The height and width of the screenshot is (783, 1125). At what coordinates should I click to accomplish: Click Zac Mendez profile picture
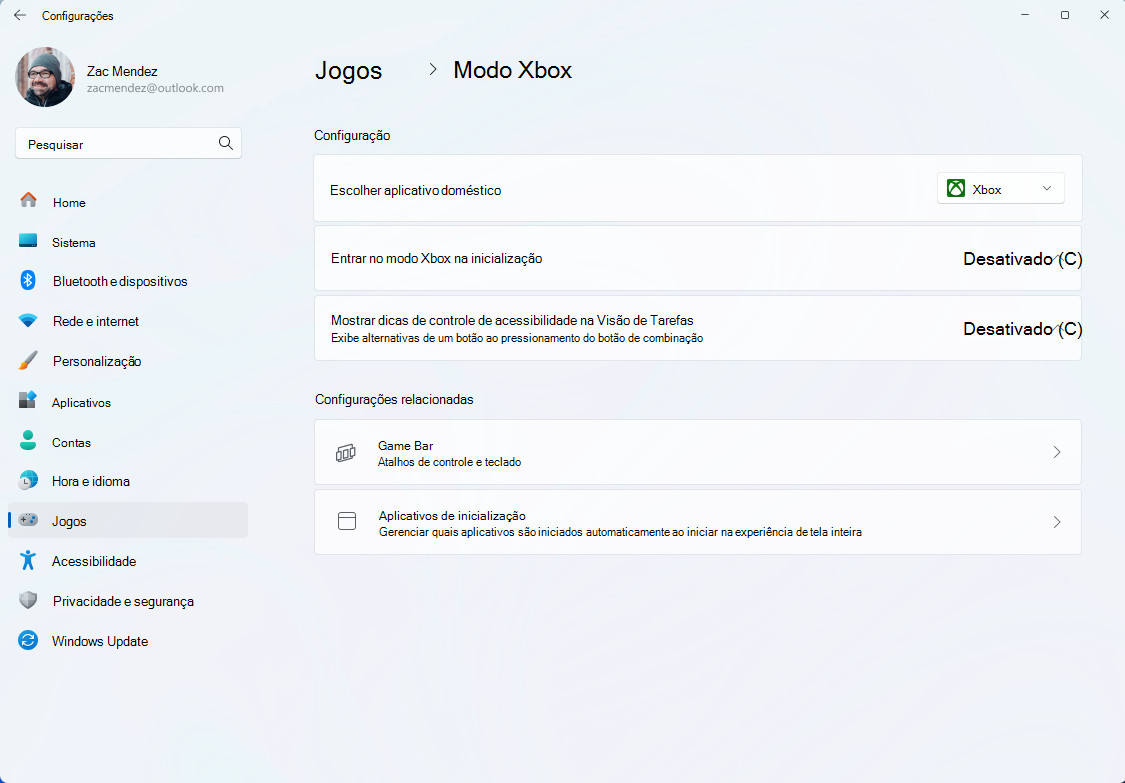pos(44,78)
